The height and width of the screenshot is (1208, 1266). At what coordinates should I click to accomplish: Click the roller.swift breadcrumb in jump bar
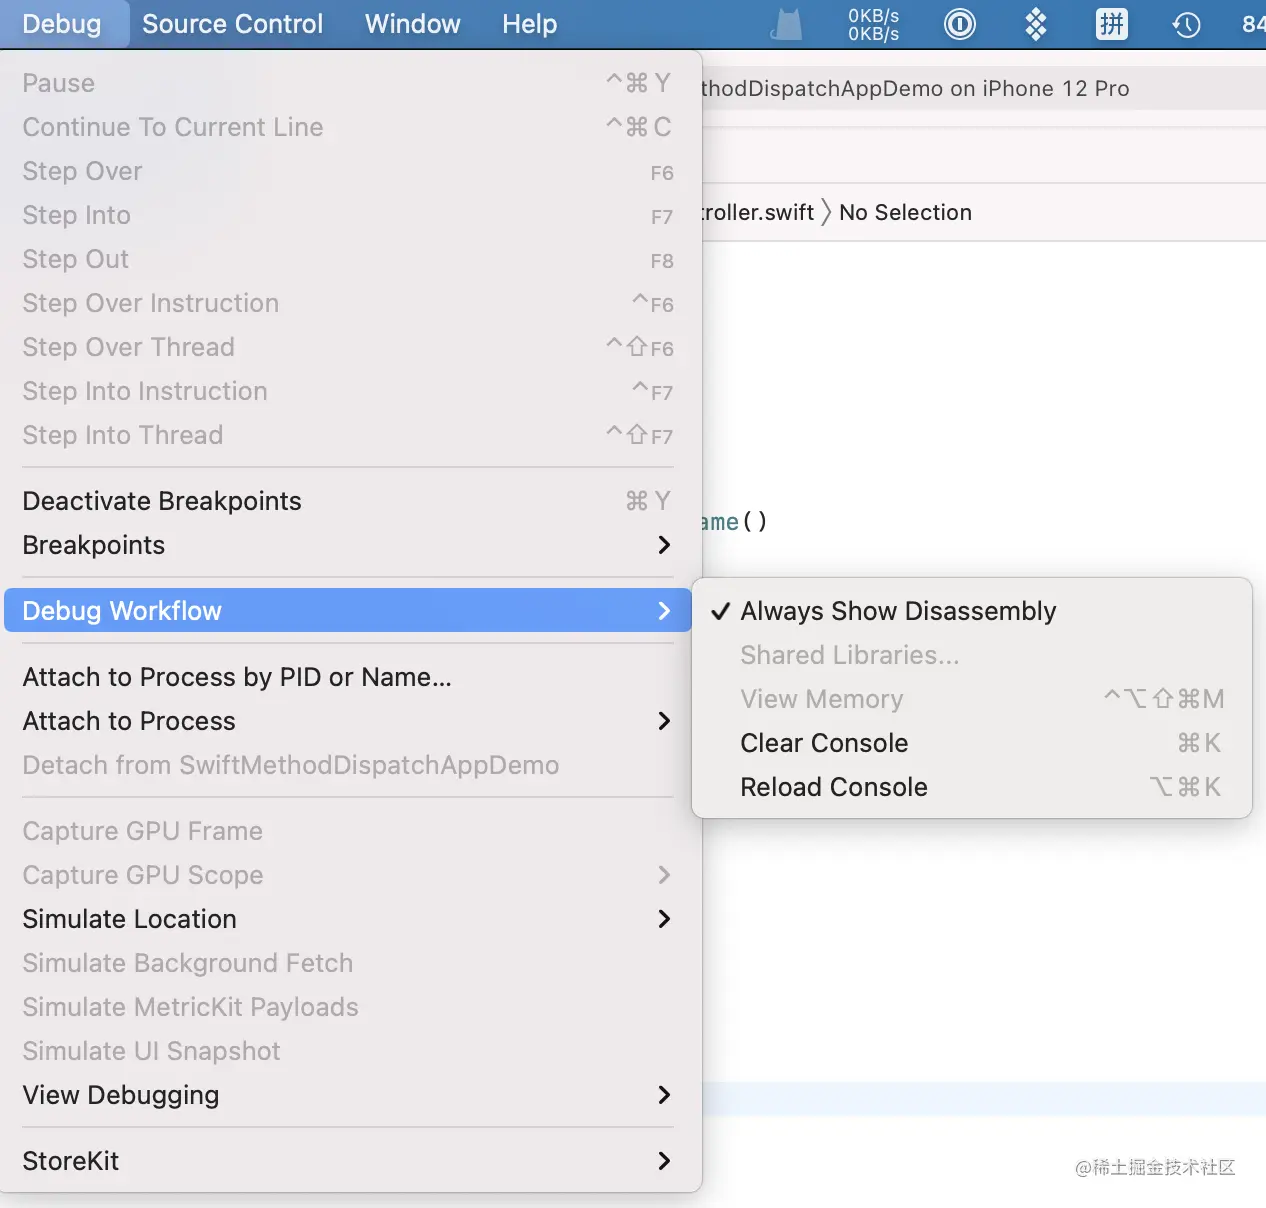tap(758, 212)
